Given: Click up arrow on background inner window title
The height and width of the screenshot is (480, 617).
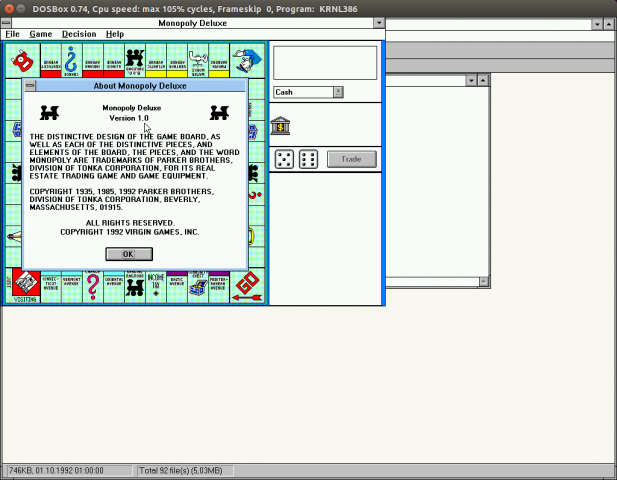Looking at the screenshot, I should point(483,81).
